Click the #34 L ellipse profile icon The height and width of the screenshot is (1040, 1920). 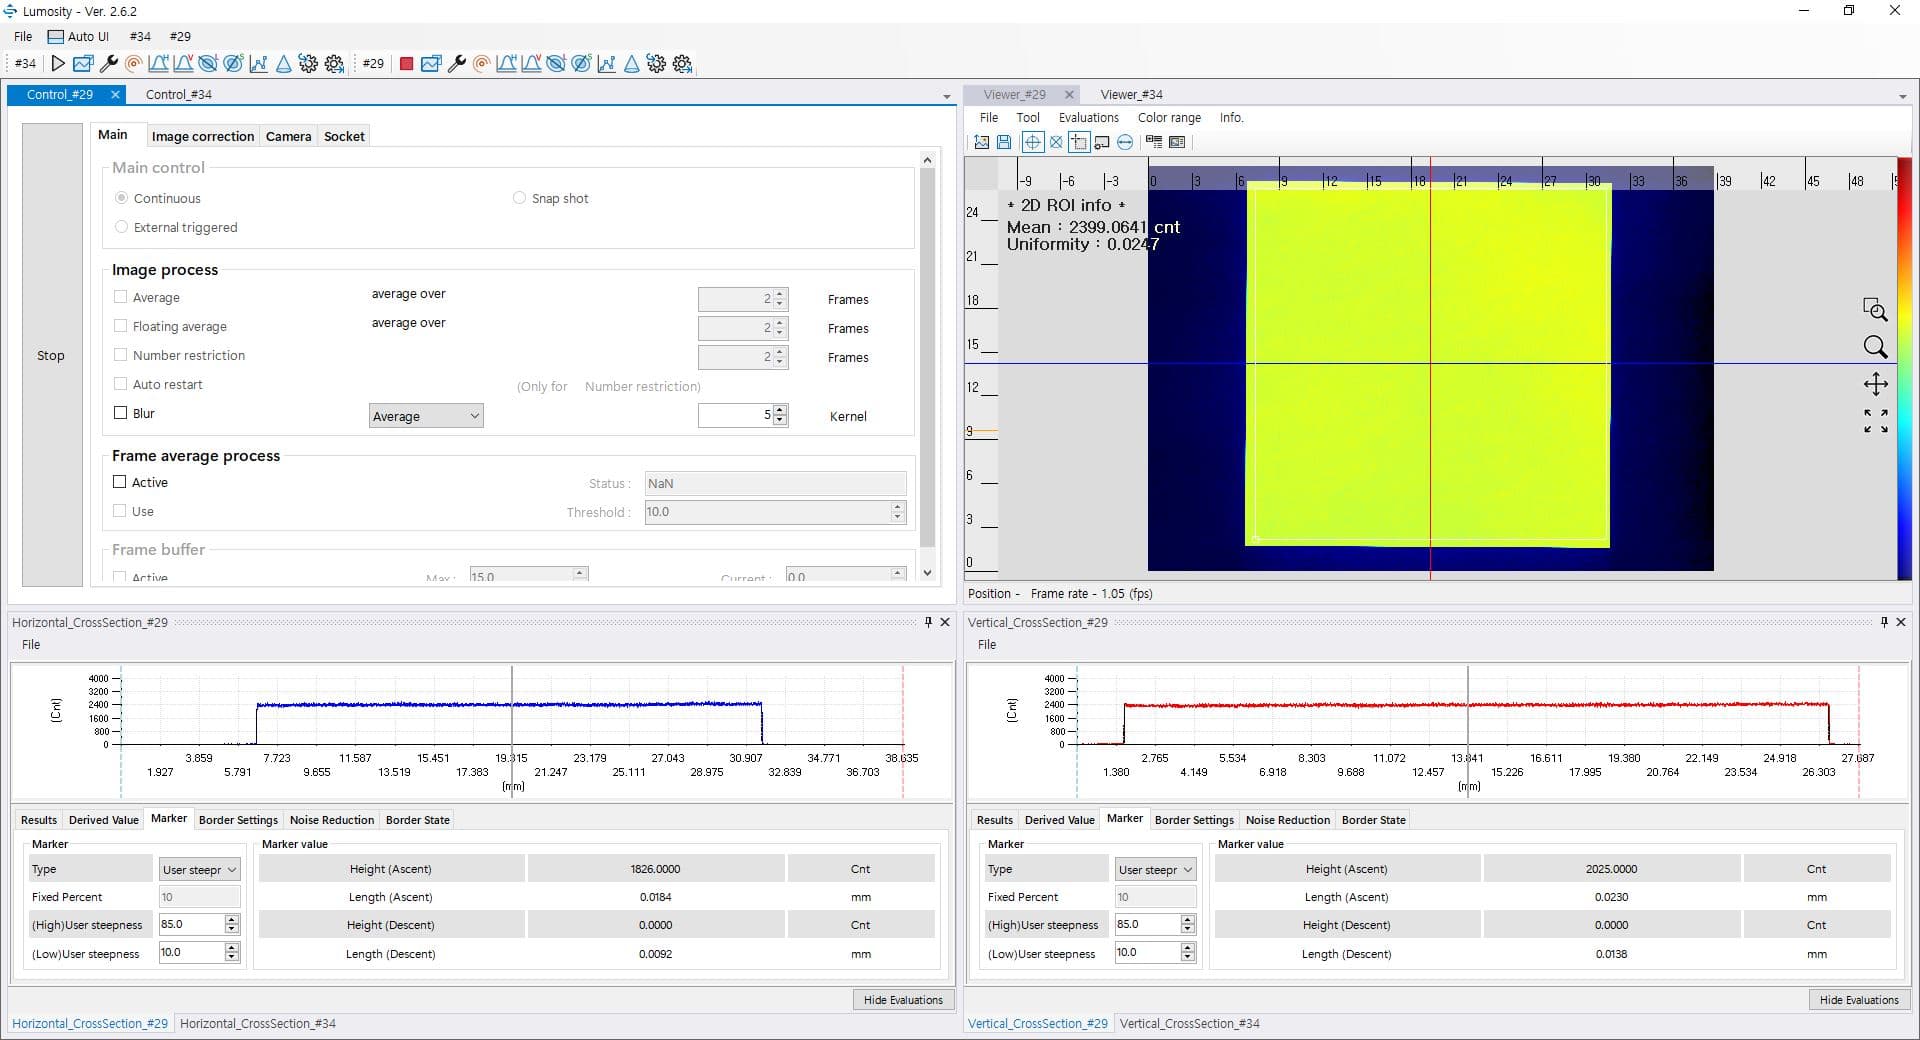[x=208, y=63]
